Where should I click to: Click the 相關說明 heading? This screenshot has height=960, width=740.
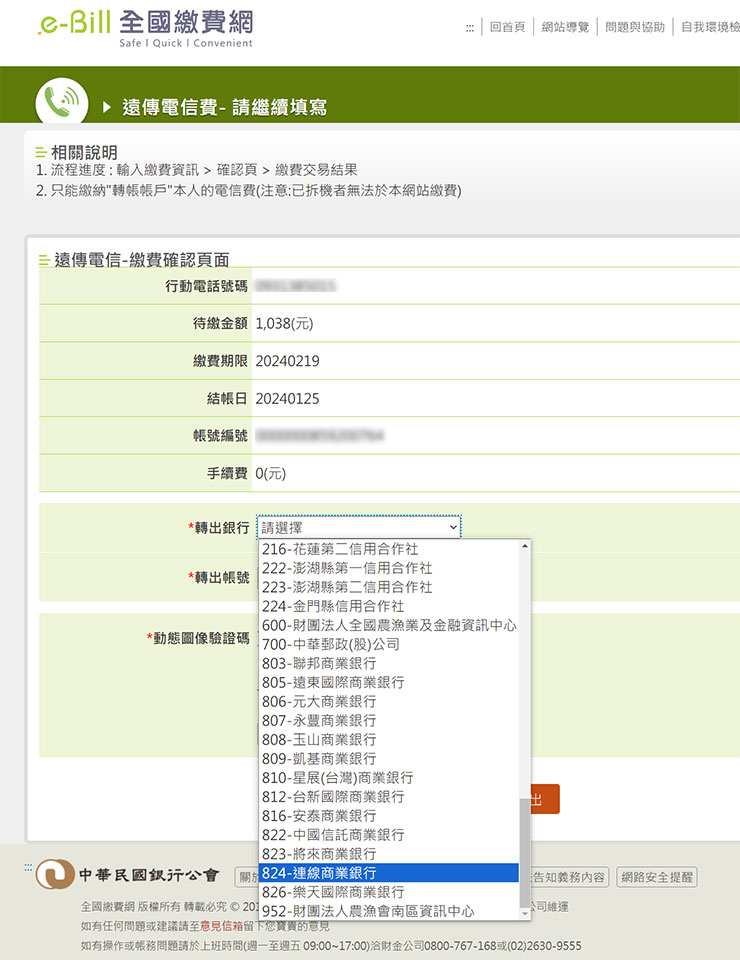click(84, 152)
